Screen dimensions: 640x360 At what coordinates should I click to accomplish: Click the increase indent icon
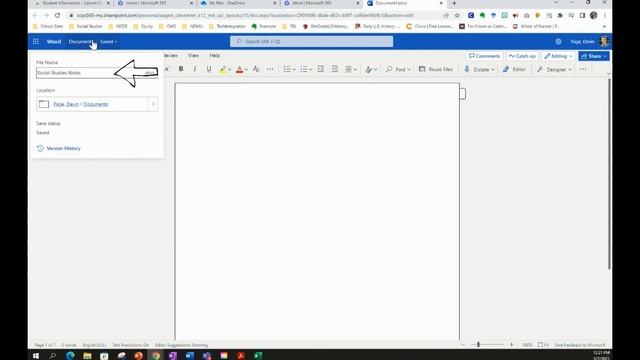click(334, 69)
